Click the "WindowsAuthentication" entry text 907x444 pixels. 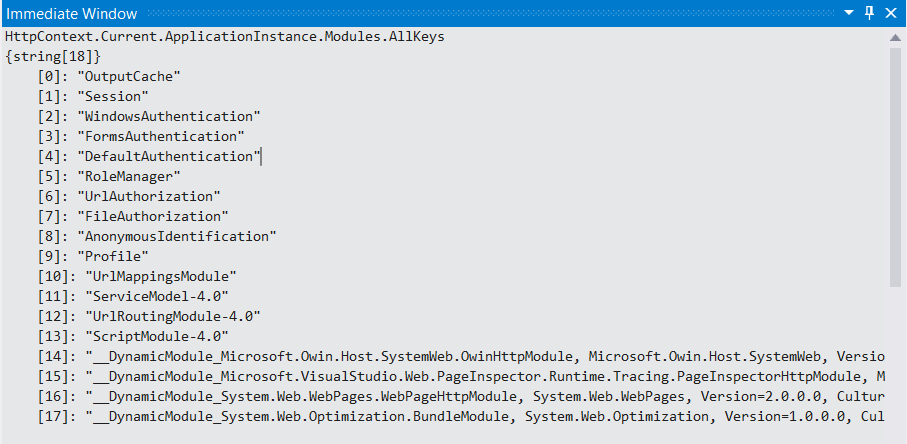169,116
